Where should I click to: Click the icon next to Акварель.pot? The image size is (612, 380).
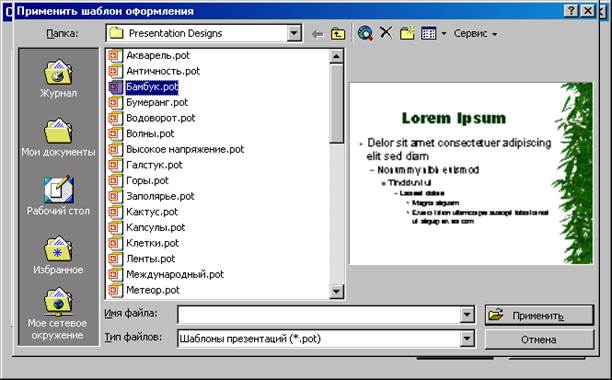pos(115,55)
